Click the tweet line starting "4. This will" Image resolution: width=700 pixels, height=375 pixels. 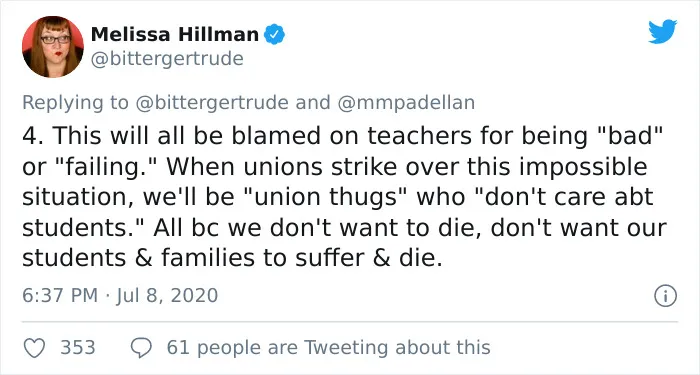pyautogui.click(x=342, y=135)
